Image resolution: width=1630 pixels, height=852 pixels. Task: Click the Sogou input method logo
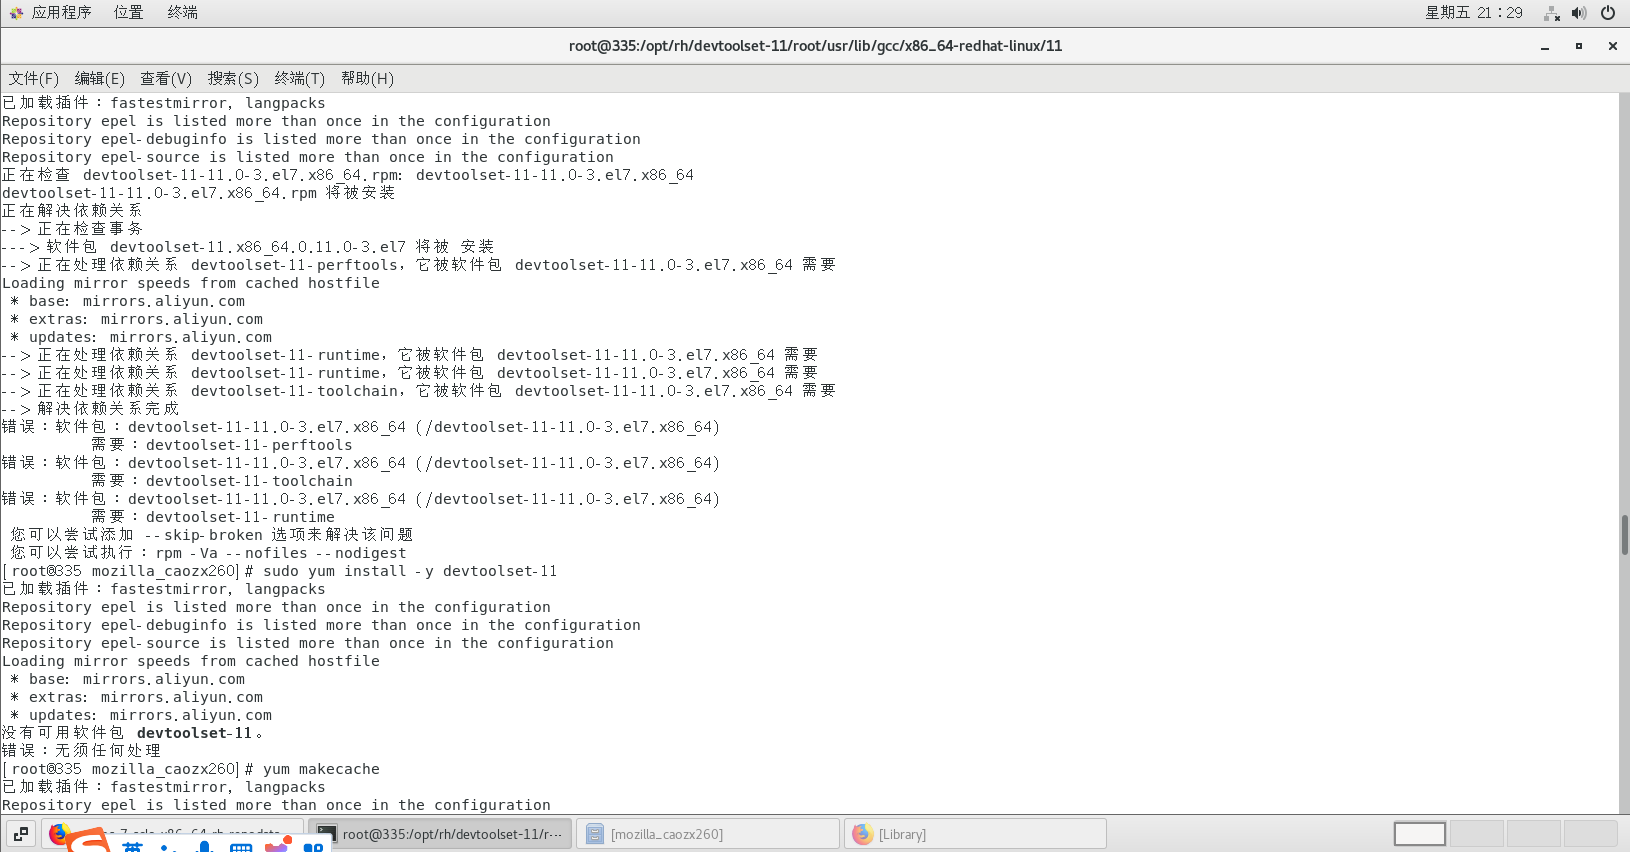(x=88, y=842)
